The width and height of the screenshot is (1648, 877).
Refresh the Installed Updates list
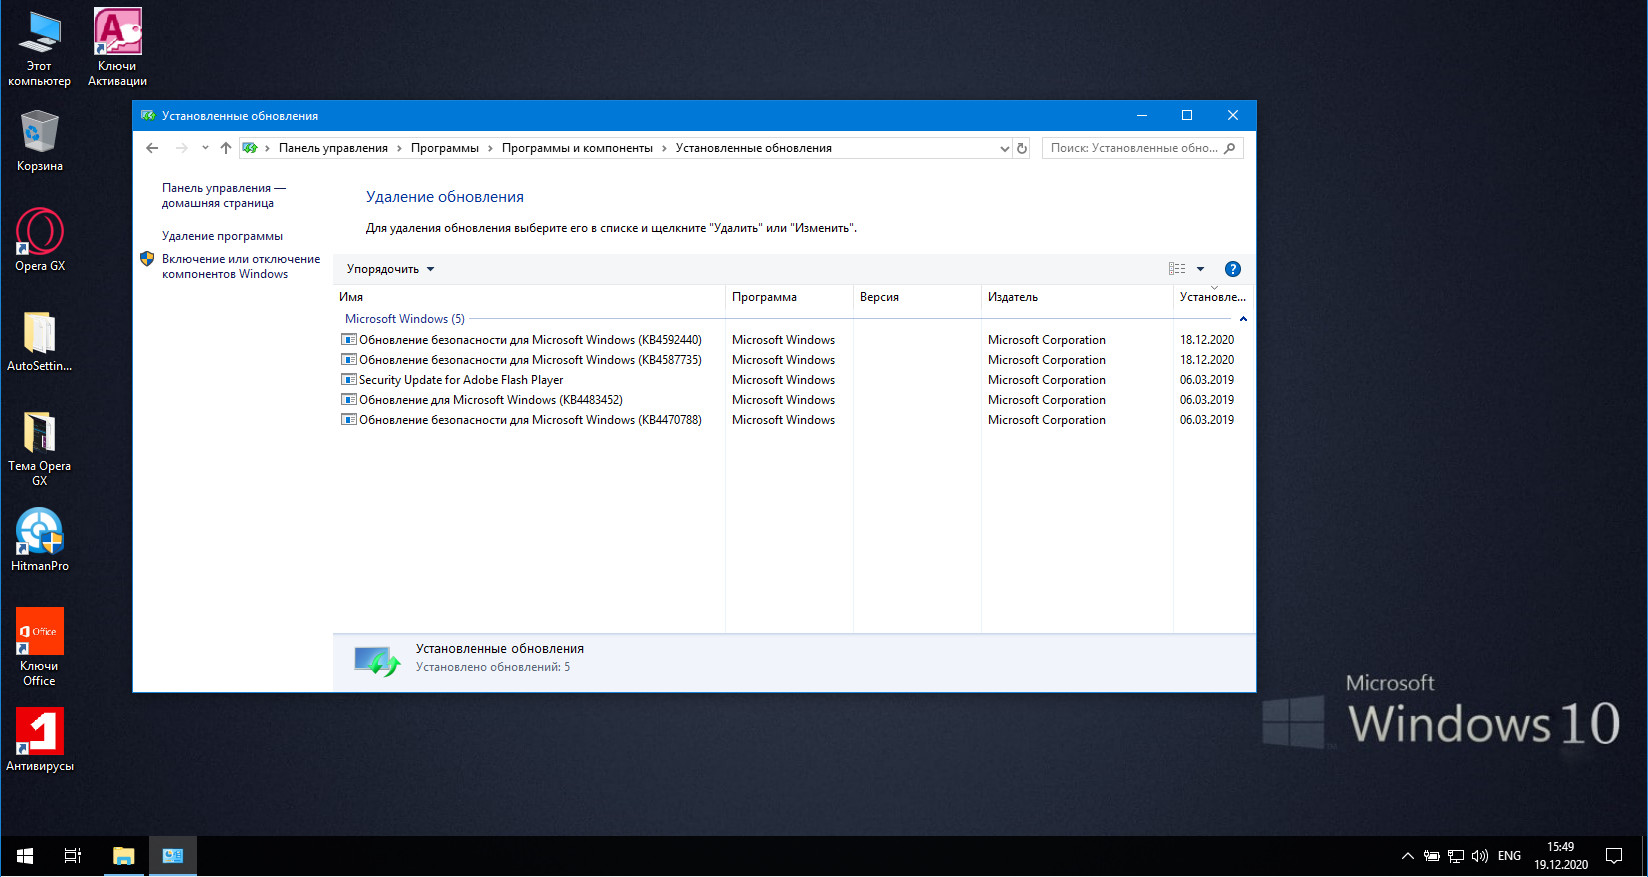click(x=1022, y=148)
